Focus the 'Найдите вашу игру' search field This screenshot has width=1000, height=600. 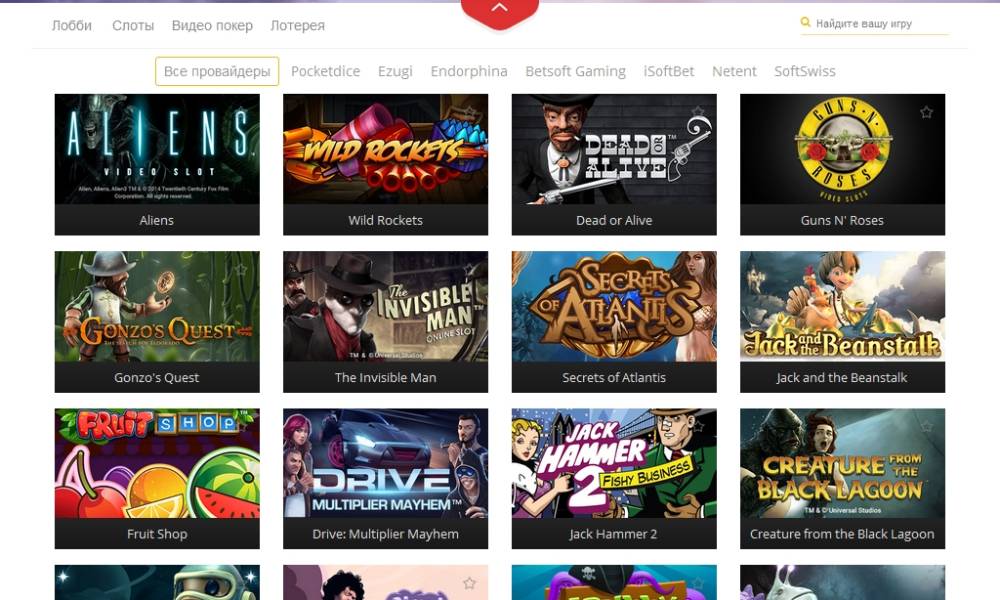coord(874,24)
